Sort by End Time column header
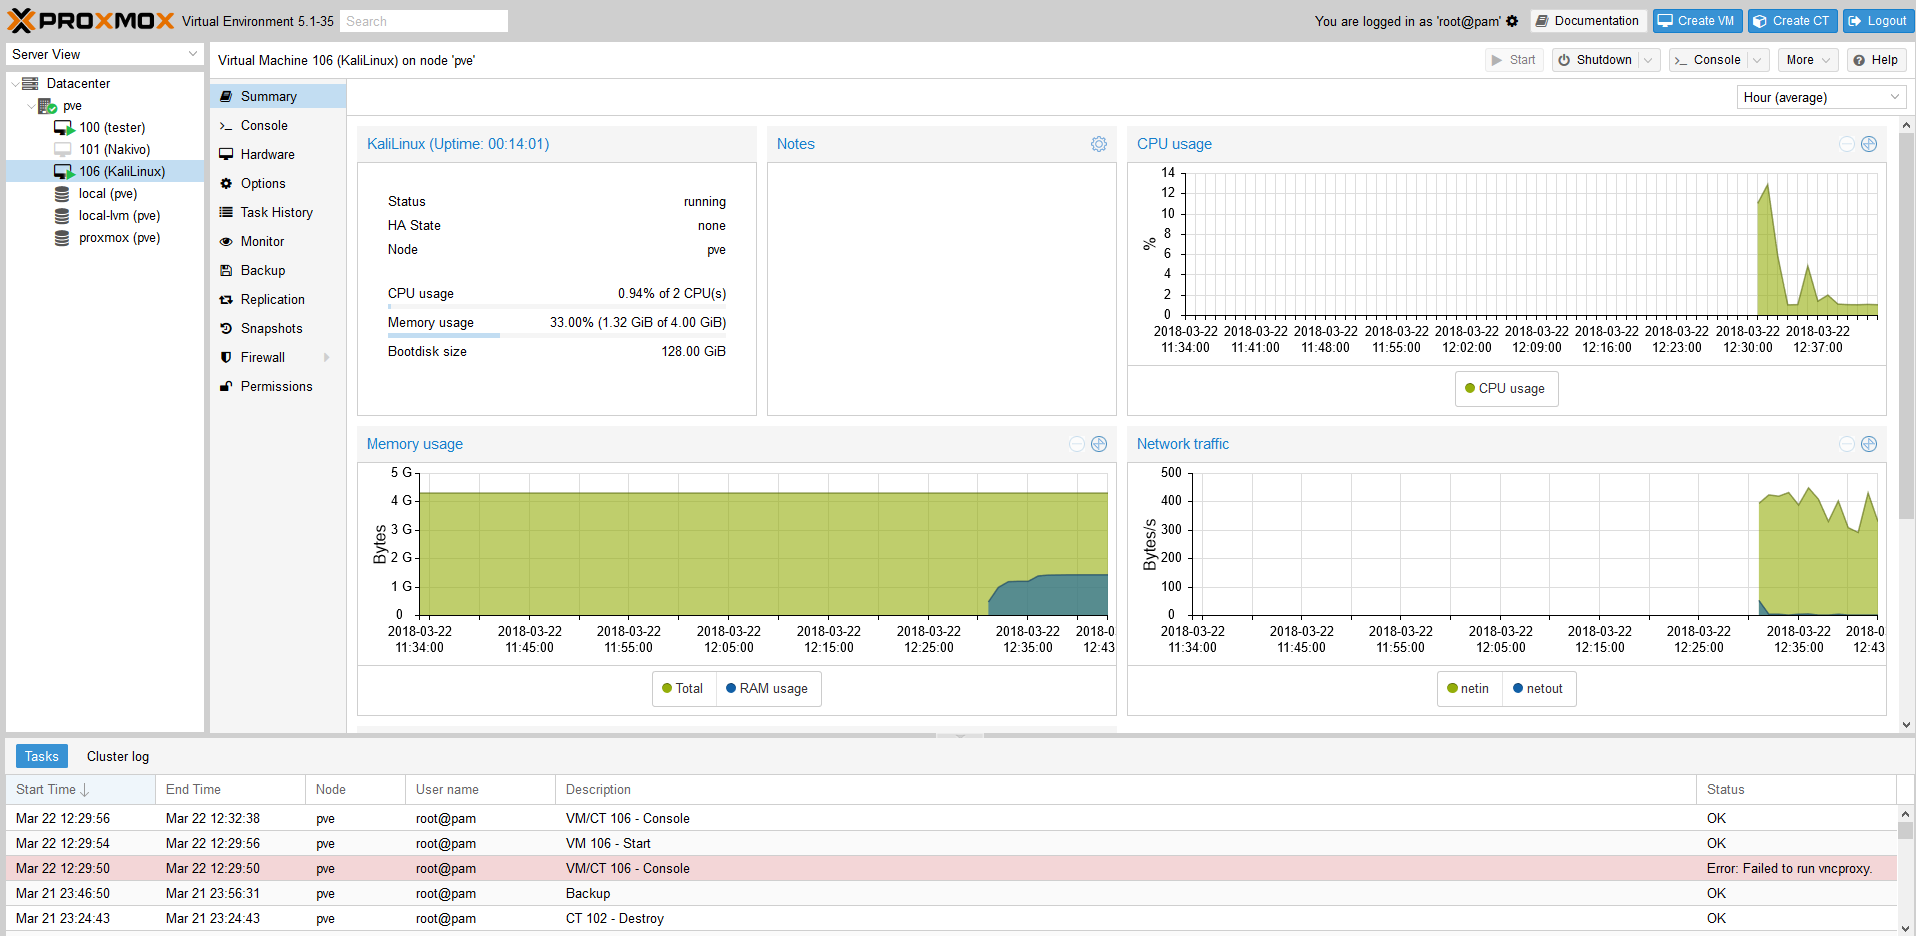Viewport: 1916px width, 936px height. (x=230, y=789)
